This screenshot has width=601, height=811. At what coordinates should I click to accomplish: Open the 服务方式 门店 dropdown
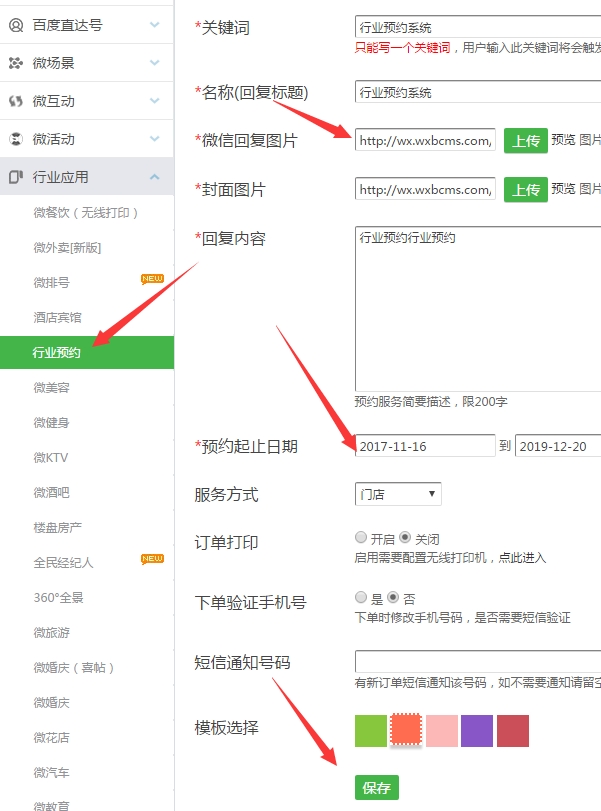(398, 494)
